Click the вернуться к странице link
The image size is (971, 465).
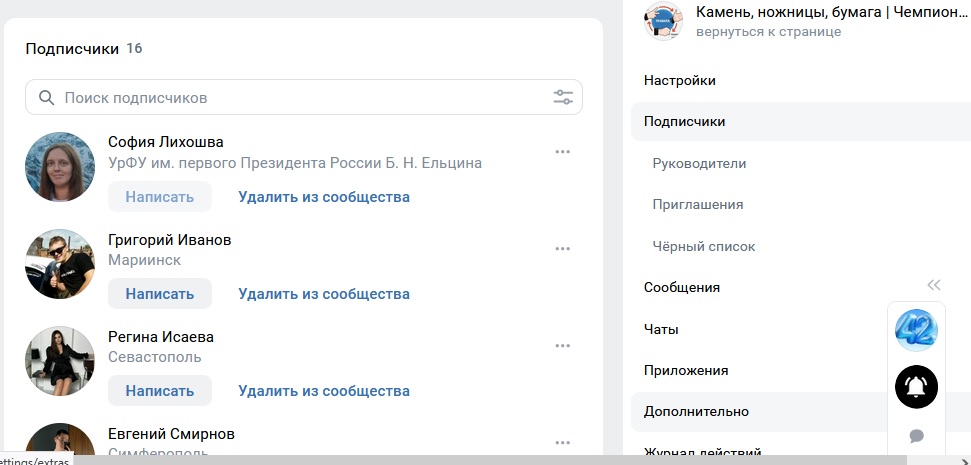[x=769, y=32]
